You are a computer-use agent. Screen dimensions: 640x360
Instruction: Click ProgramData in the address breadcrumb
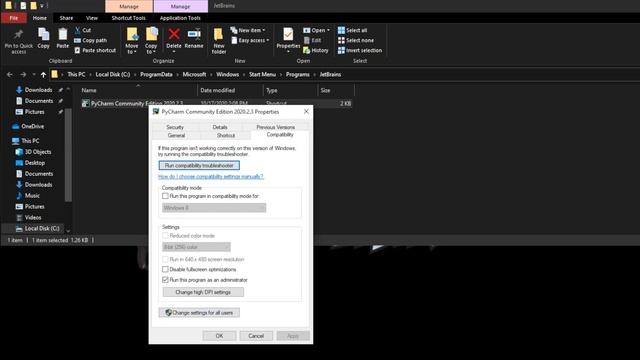(x=156, y=75)
